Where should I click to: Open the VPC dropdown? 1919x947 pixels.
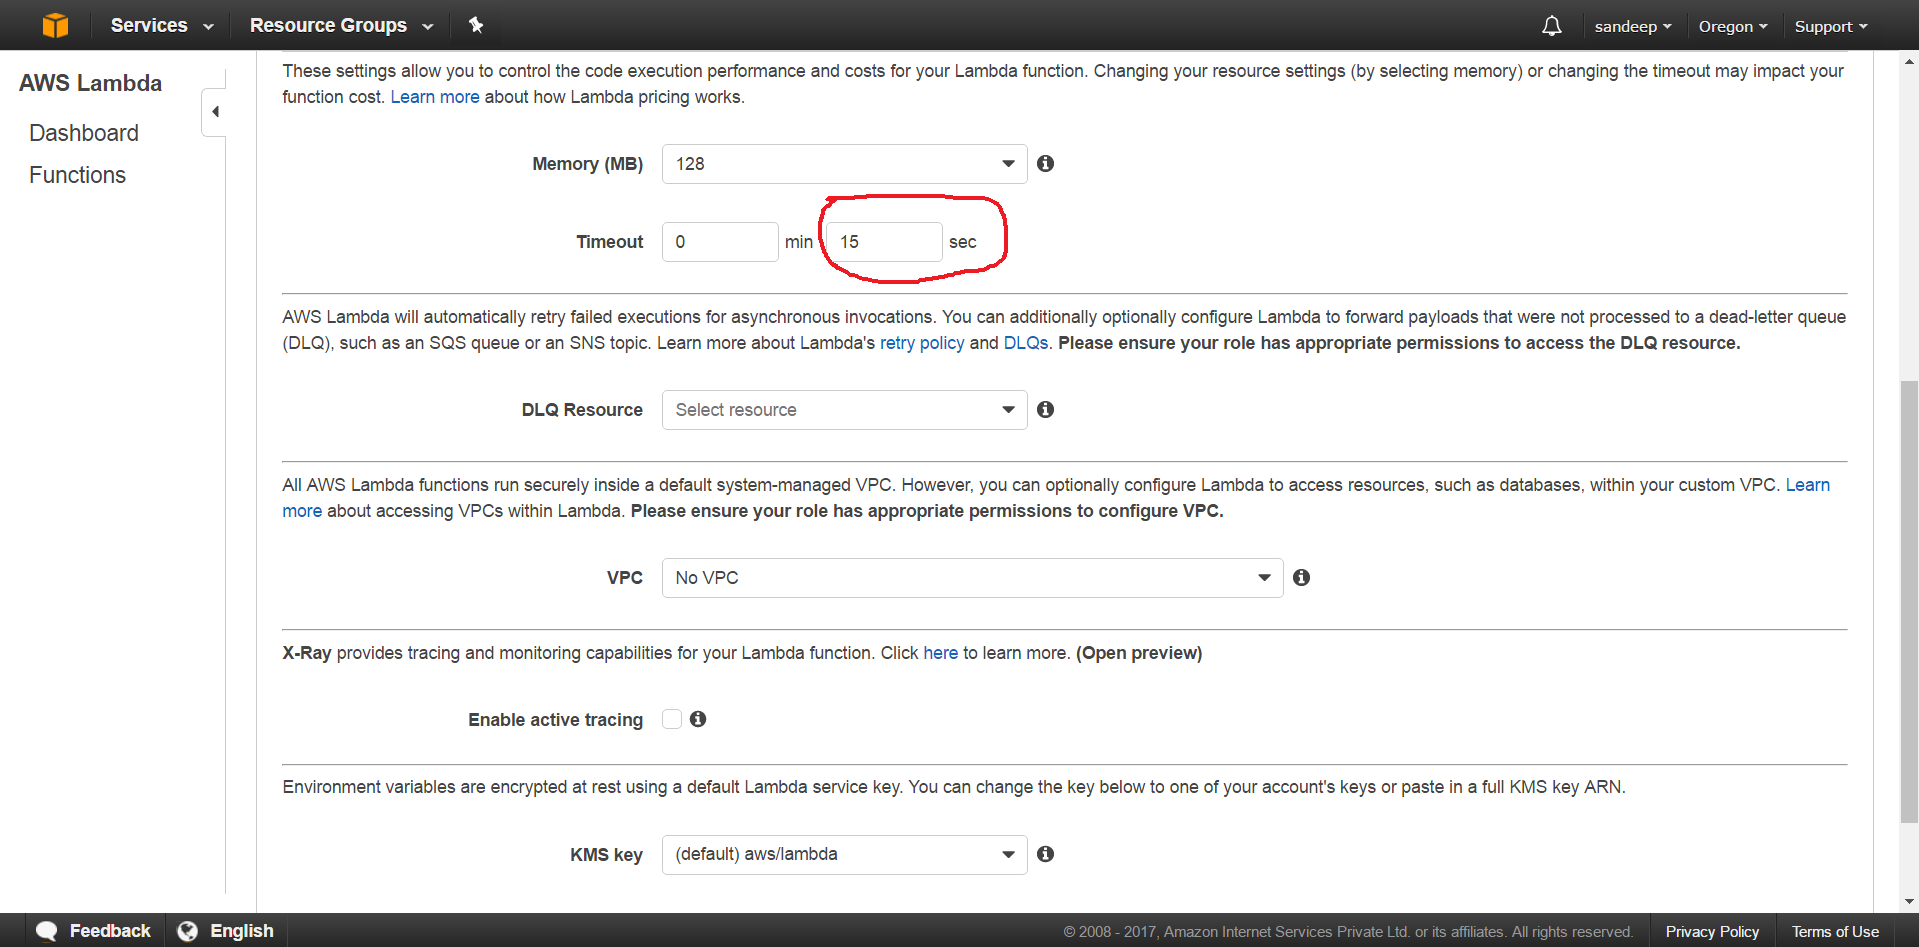pos(972,578)
